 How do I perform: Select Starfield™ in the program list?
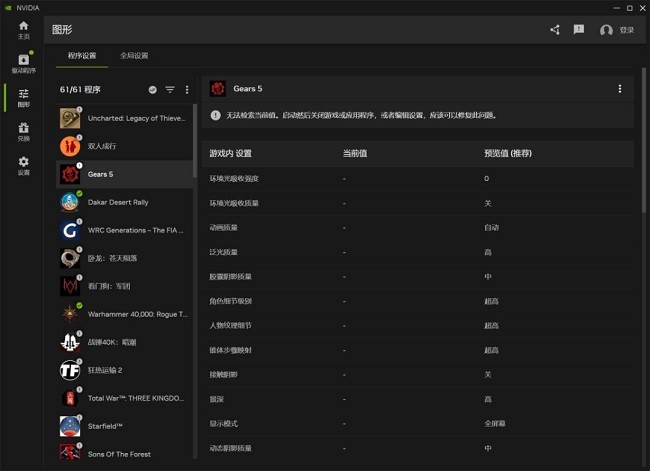click(105, 426)
